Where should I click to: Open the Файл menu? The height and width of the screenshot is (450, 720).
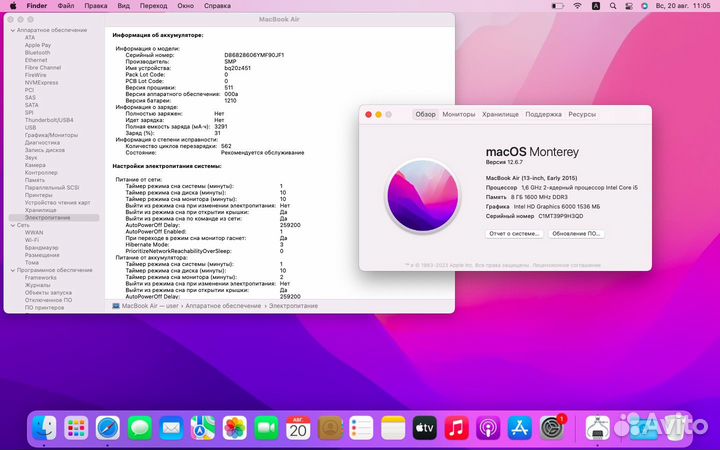pyautogui.click(x=66, y=6)
